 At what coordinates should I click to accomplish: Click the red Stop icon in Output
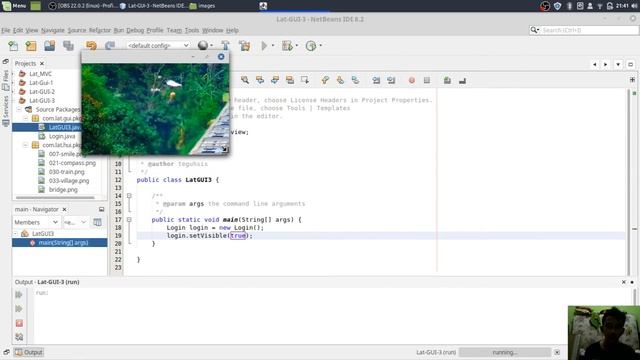(19, 323)
